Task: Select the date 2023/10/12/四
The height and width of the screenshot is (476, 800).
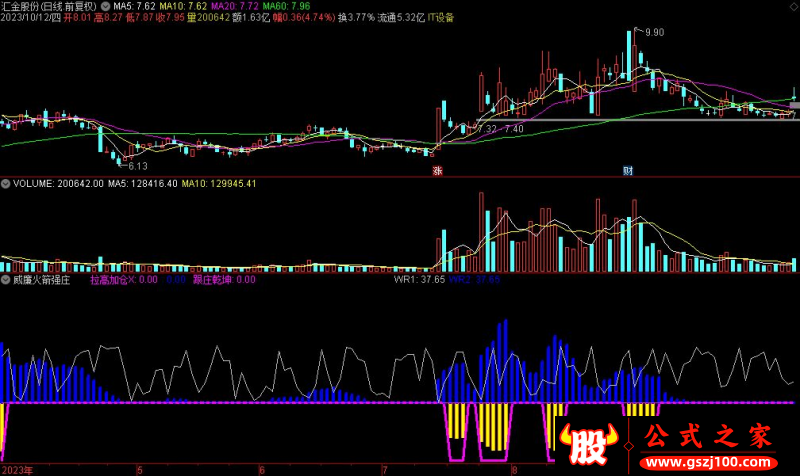Action: point(31,17)
